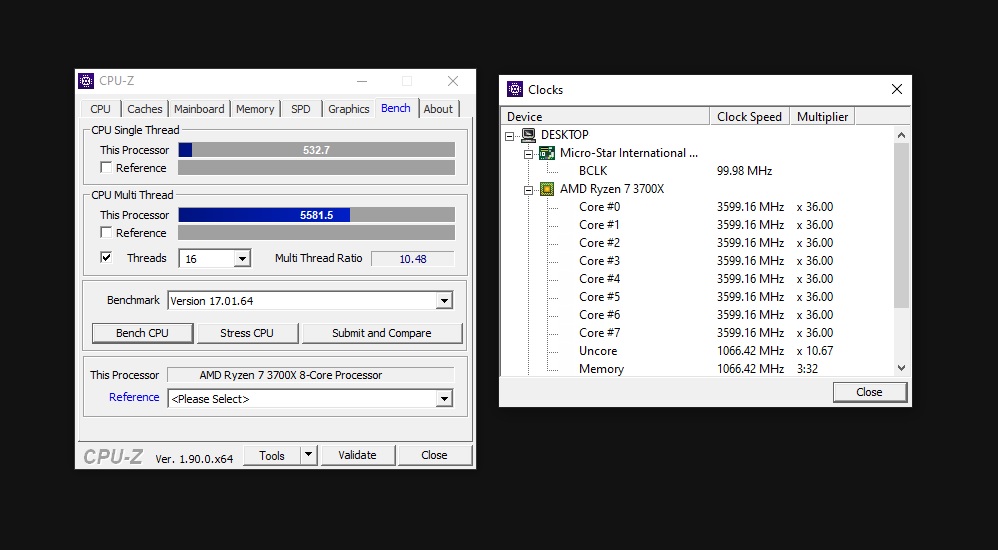998x550 pixels.
Task: Click the This Processor name field
Action: (311, 375)
